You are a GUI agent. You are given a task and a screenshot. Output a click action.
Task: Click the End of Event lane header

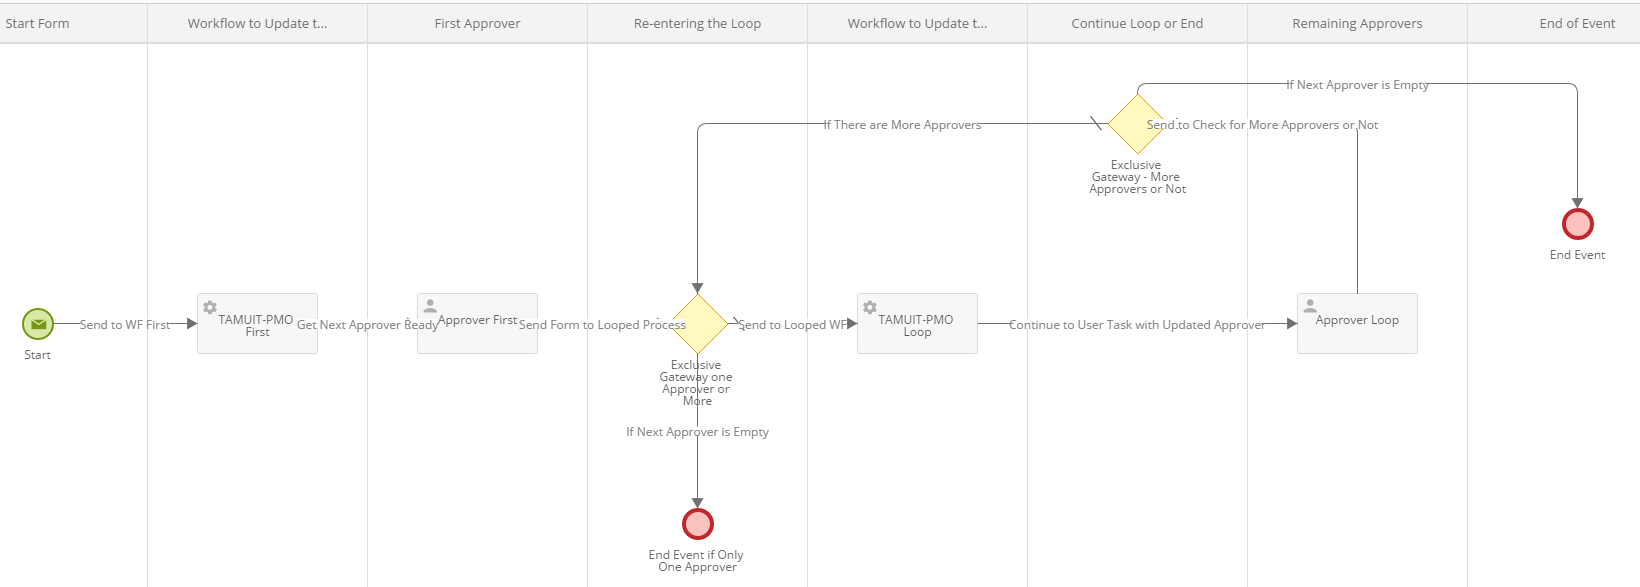(1577, 24)
